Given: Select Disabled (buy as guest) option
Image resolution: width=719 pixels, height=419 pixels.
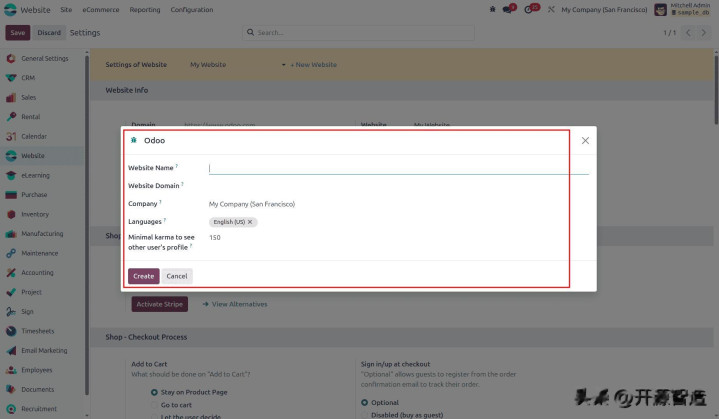Looking at the screenshot, I should (x=365, y=415).
